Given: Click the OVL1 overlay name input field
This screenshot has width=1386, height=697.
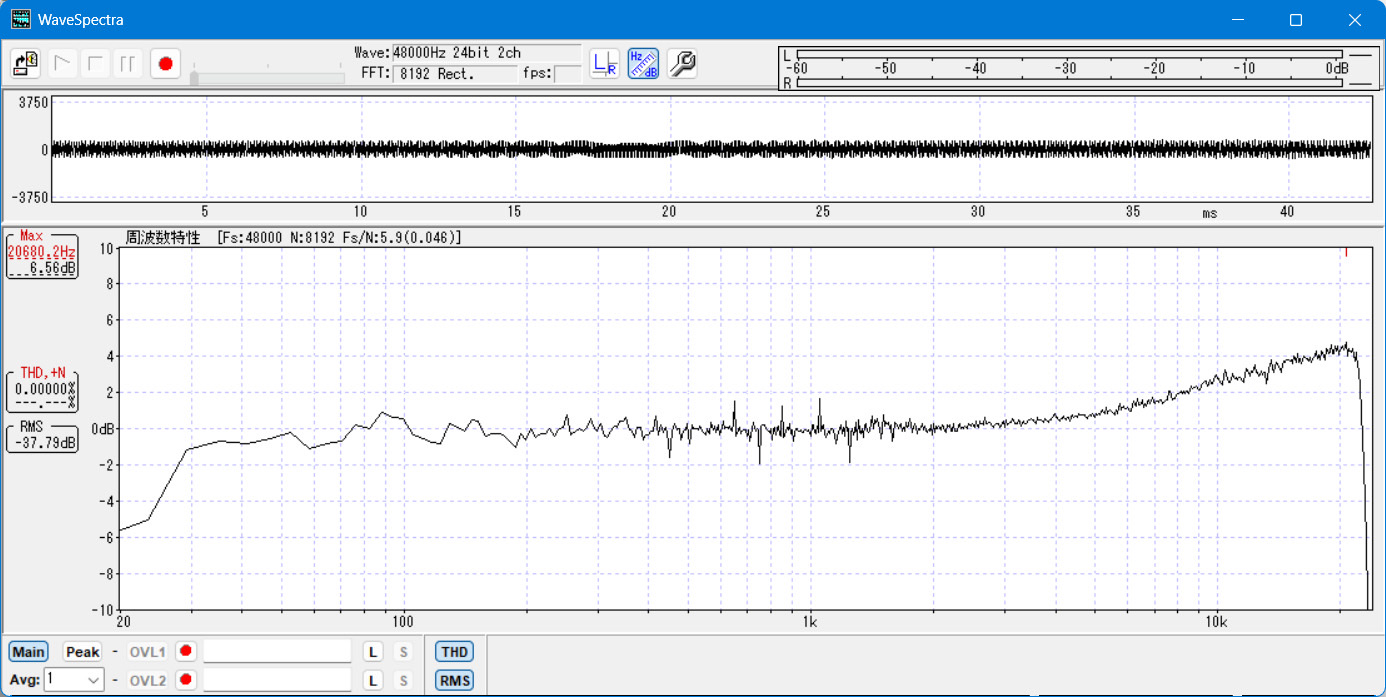Looking at the screenshot, I should pyautogui.click(x=278, y=652).
